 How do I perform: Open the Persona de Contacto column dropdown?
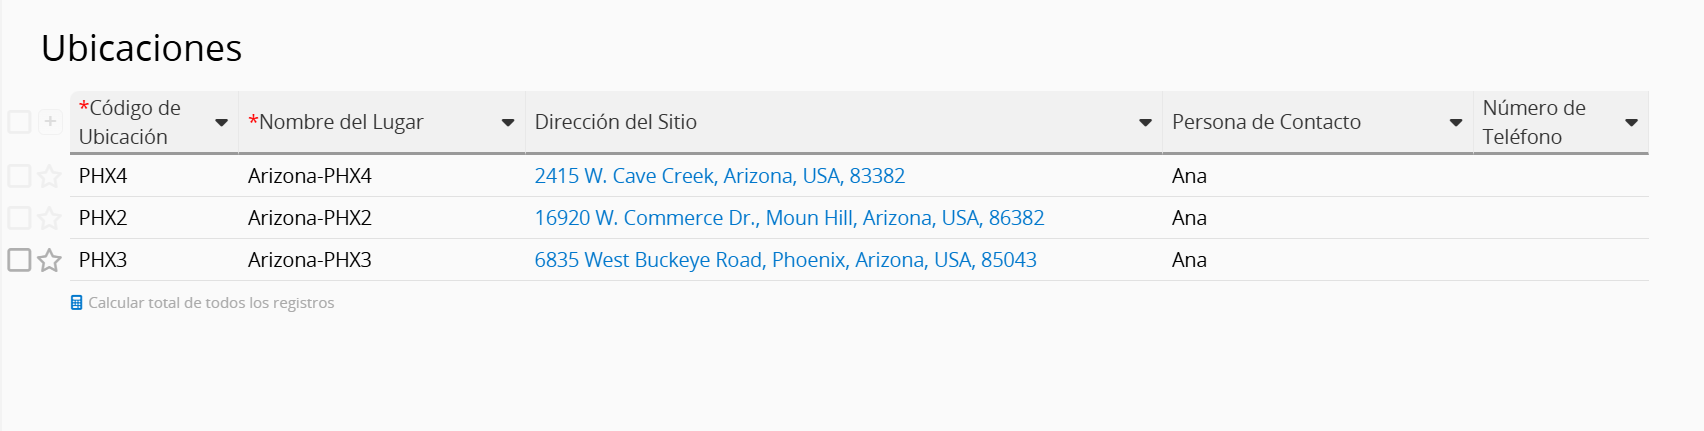tap(1456, 123)
